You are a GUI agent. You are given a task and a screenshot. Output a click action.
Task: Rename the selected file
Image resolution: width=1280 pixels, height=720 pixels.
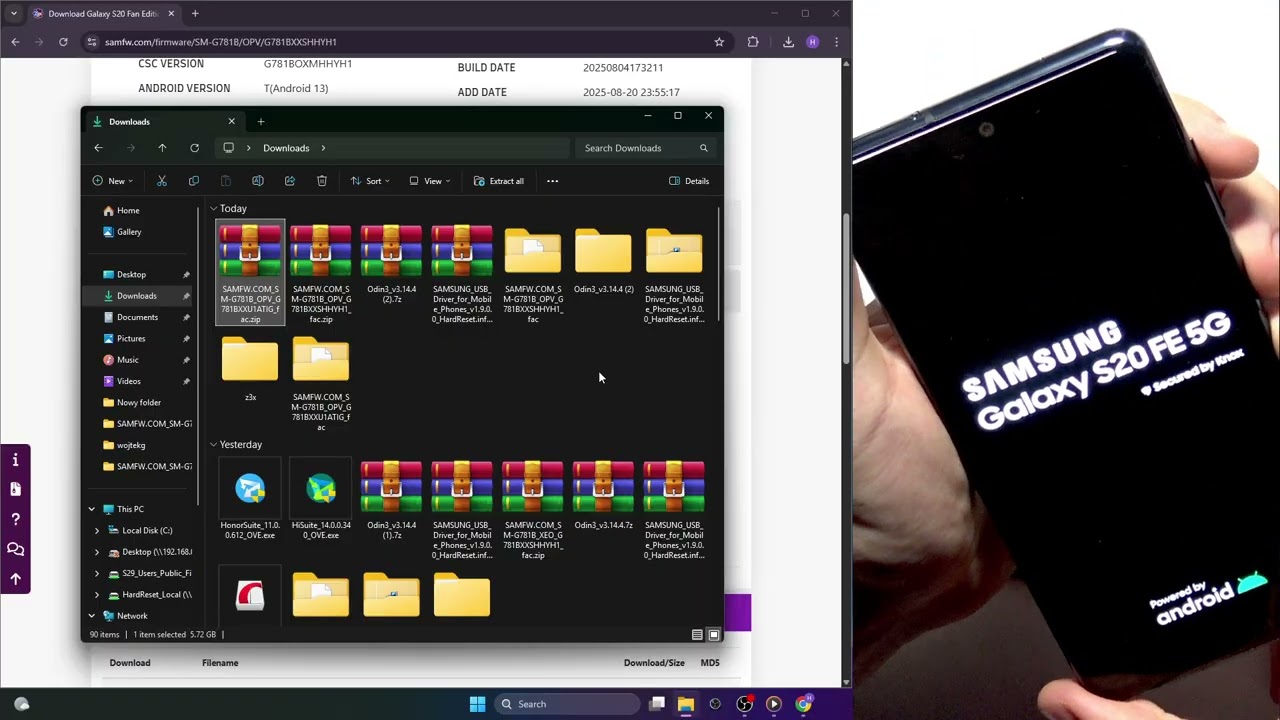[x=258, y=181]
